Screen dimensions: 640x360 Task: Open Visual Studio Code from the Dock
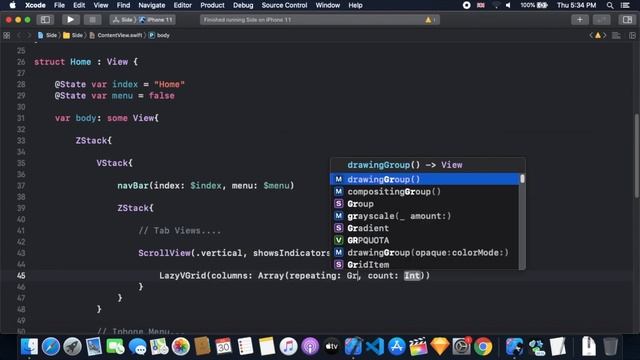point(375,347)
